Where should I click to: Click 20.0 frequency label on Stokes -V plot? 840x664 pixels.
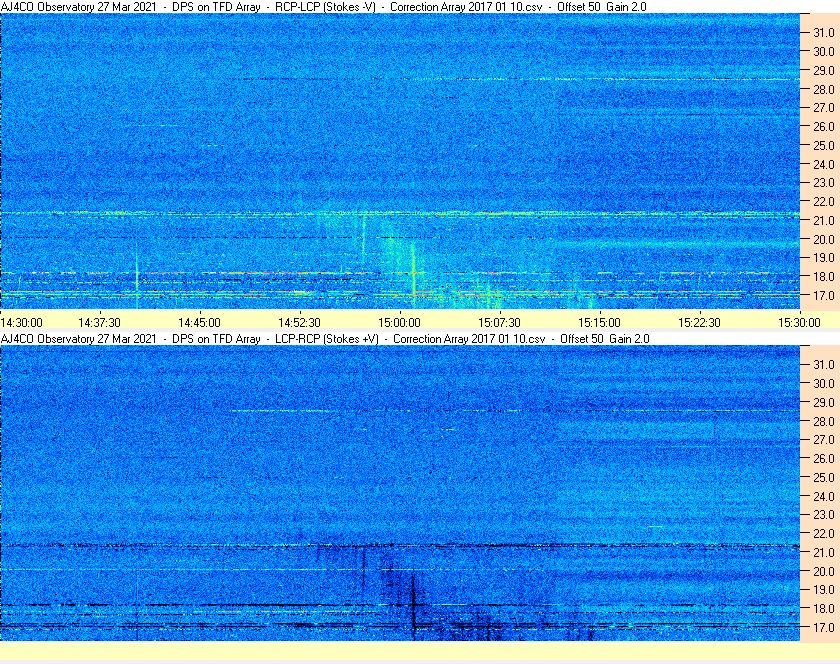pyautogui.click(x=824, y=239)
